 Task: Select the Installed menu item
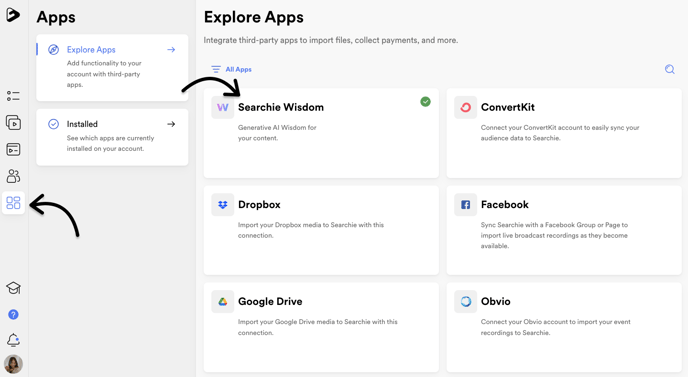(x=112, y=137)
